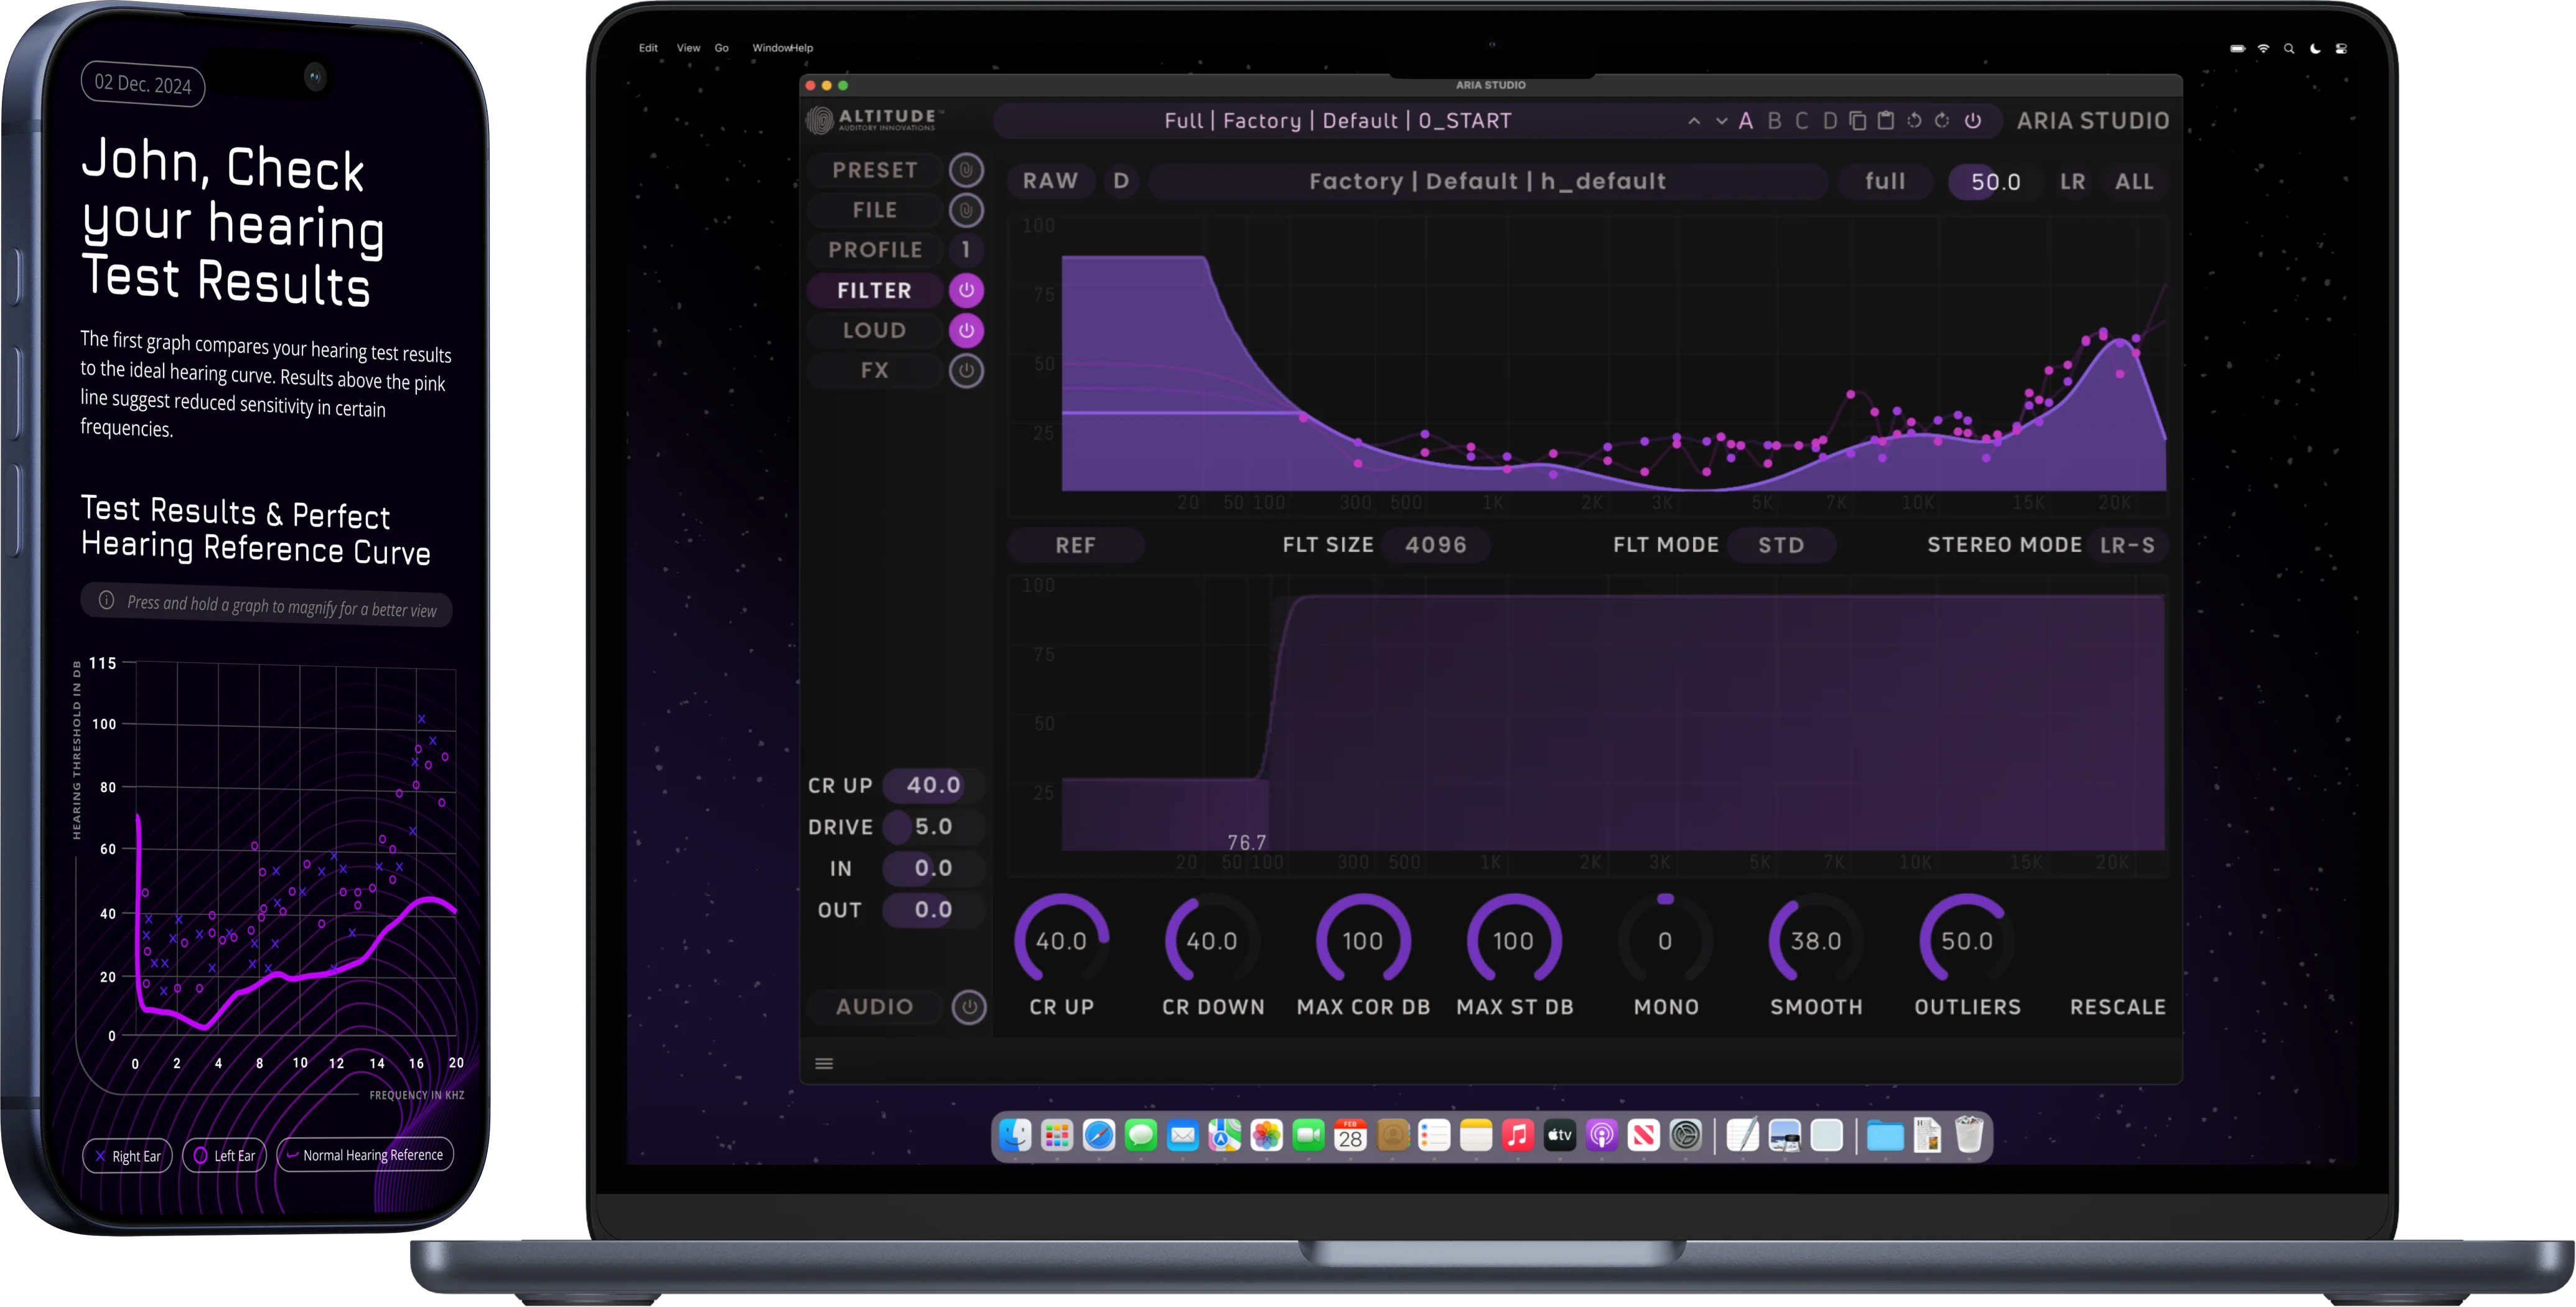Click the paste clipboard icon in header
Image resolution: width=2576 pixels, height=1307 pixels.
(1885, 121)
